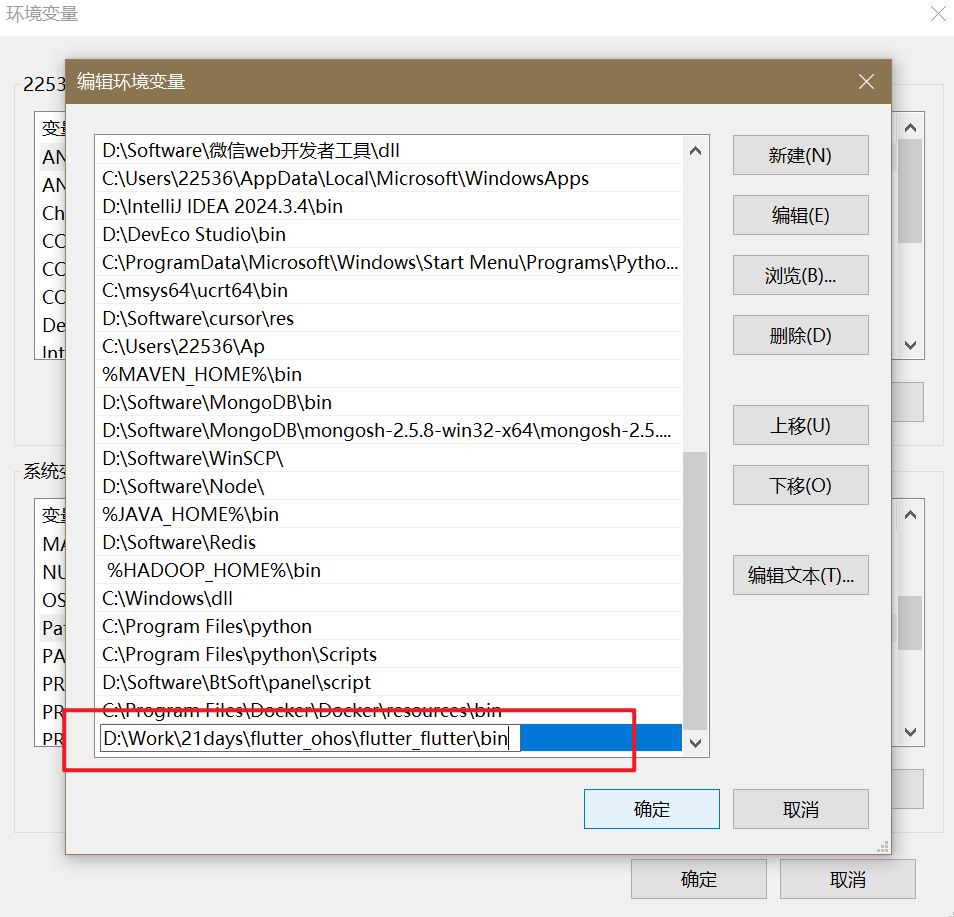Click path list scroll-down arrow
The height and width of the screenshot is (917, 954).
click(695, 743)
